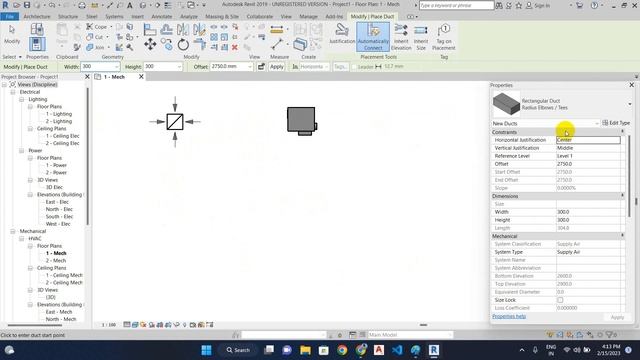Switch to the Systems ribbon tab
This screenshot has width=640, height=360.
click(114, 17)
